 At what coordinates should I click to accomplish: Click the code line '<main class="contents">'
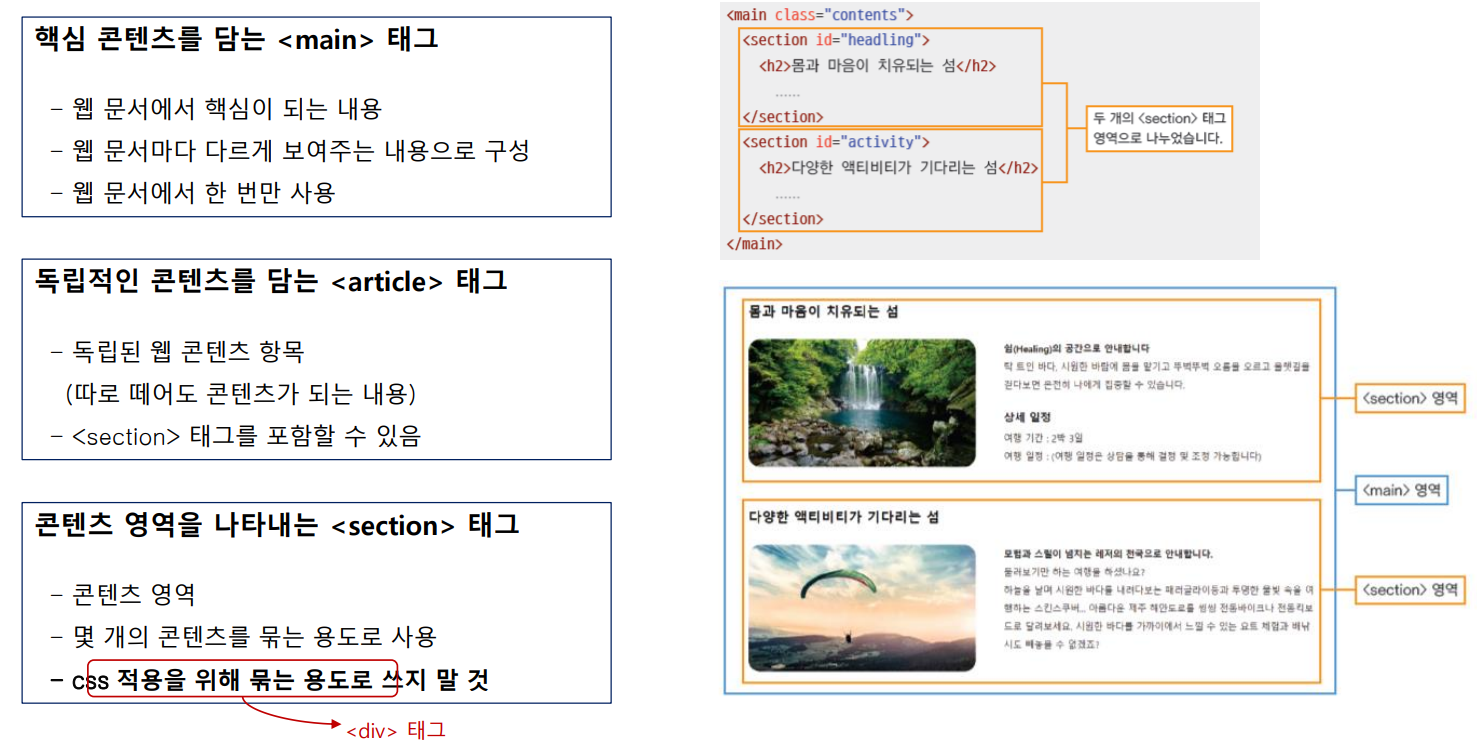coord(820,15)
